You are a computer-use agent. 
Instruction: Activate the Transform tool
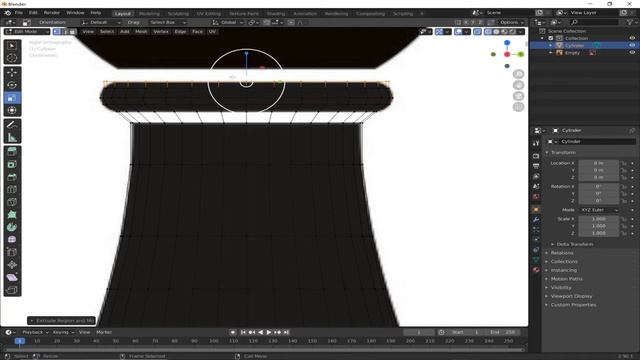pos(12,110)
